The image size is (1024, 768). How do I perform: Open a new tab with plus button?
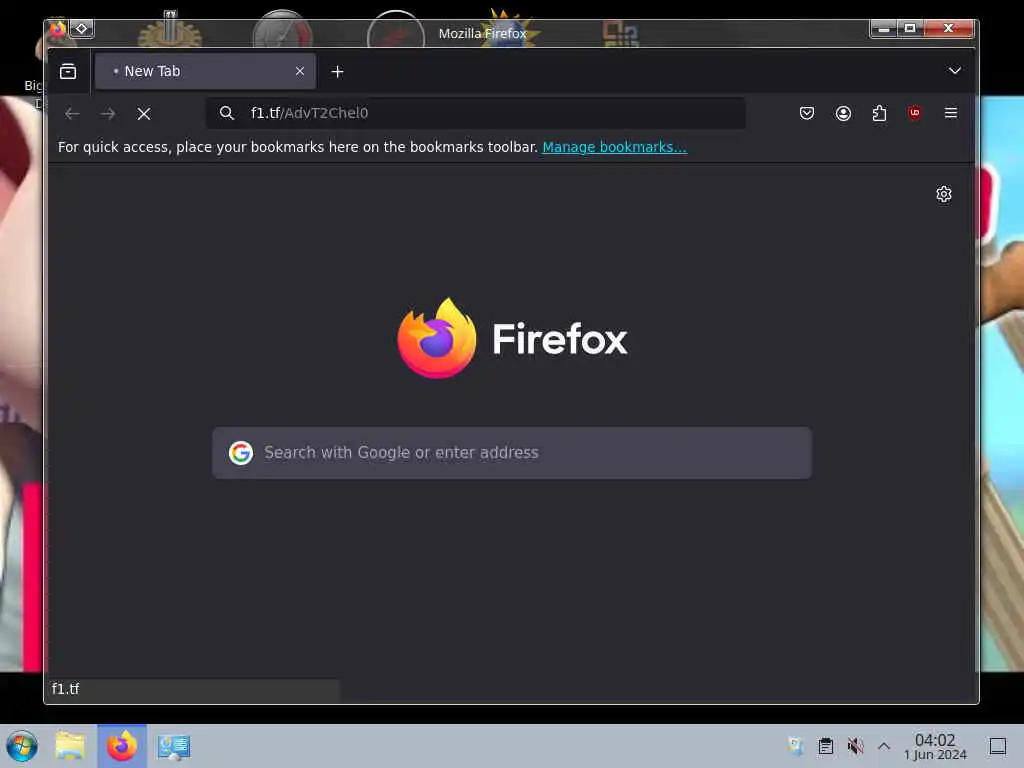click(338, 72)
